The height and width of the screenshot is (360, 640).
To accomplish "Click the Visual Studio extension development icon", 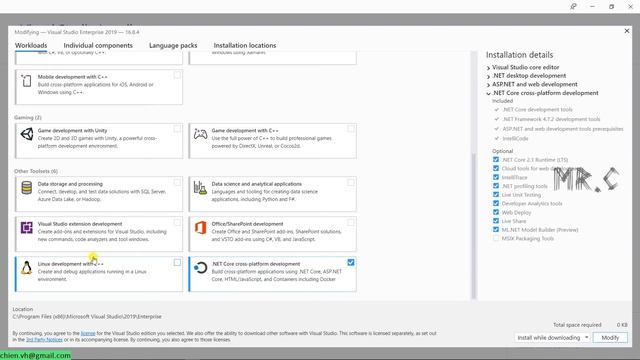I will (27, 227).
